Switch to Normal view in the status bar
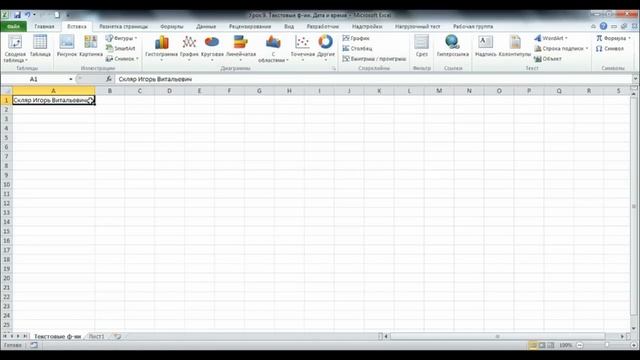The image size is (640, 360). coord(533,345)
